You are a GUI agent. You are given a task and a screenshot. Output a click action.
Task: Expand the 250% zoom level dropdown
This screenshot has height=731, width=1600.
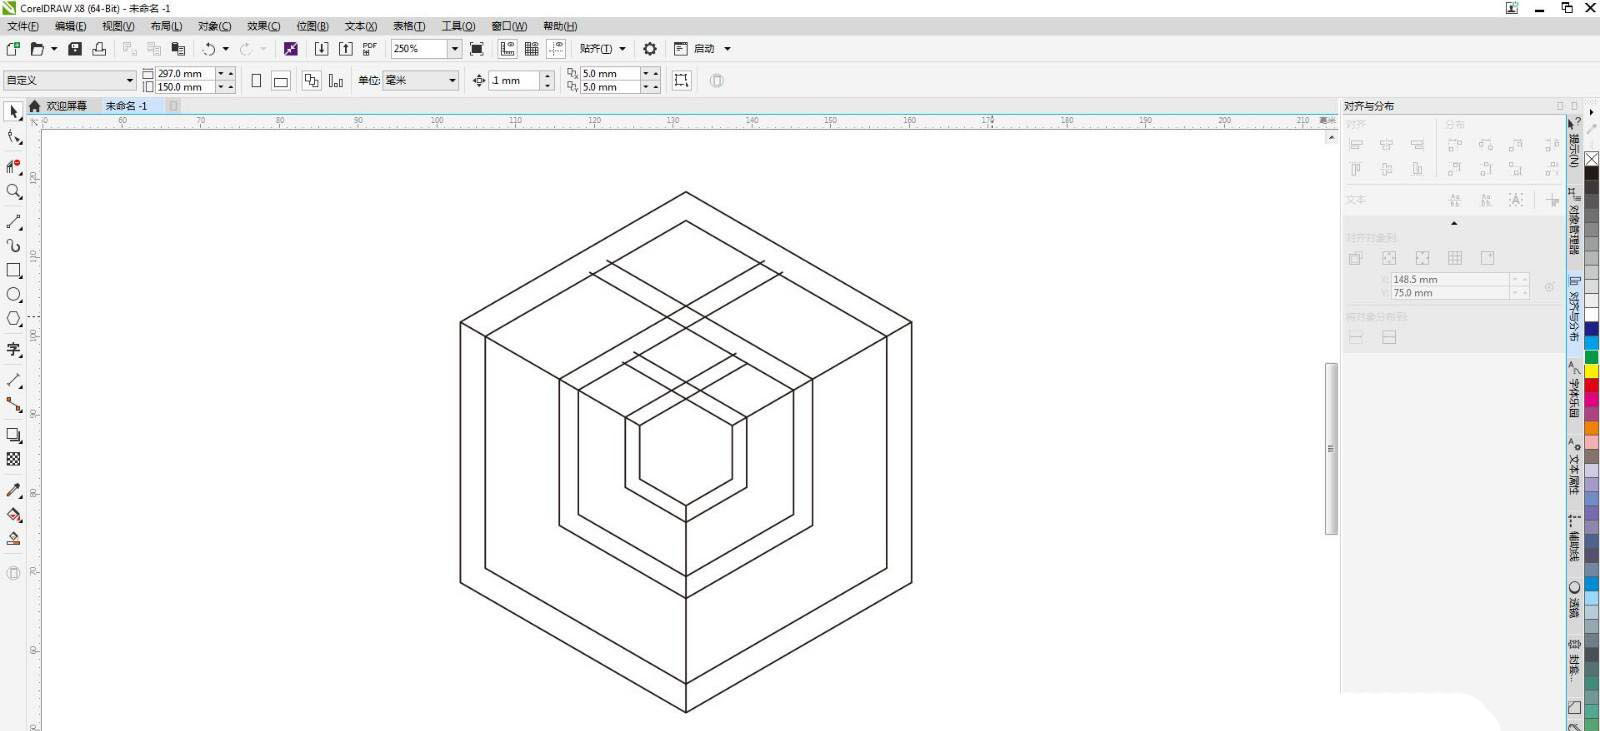454,49
